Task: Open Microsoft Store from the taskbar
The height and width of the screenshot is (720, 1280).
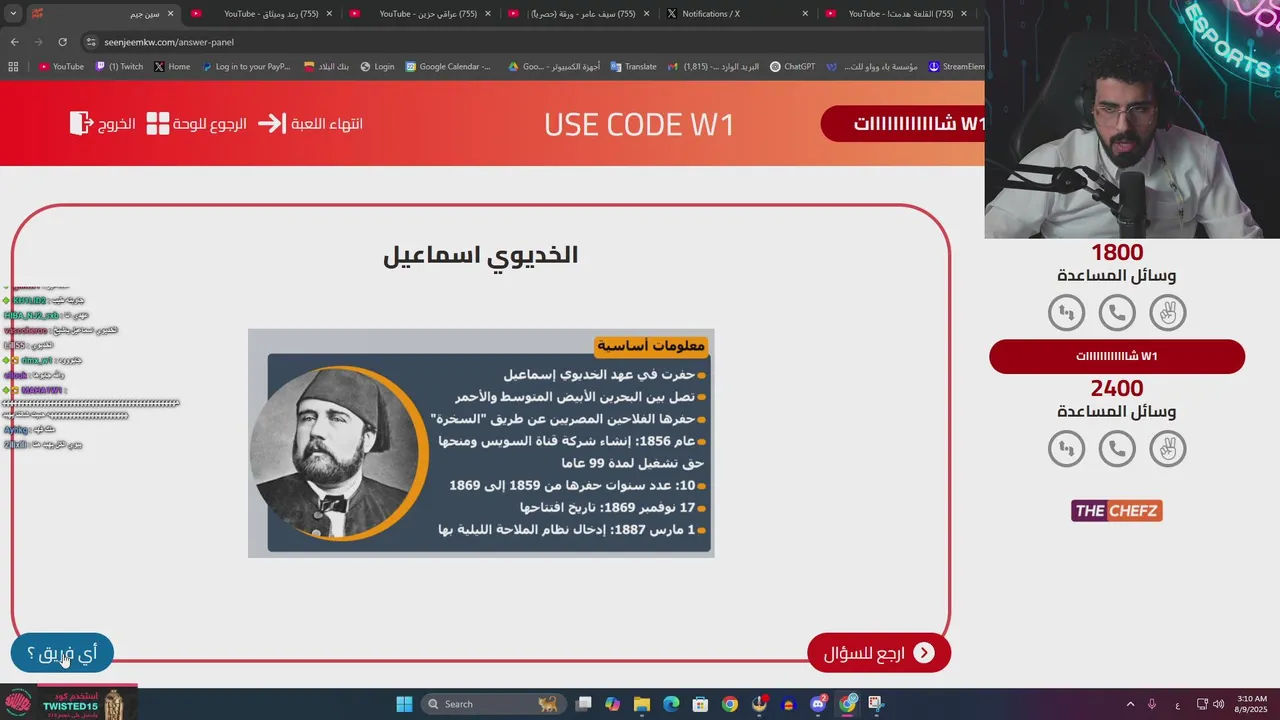Action: coord(701,704)
